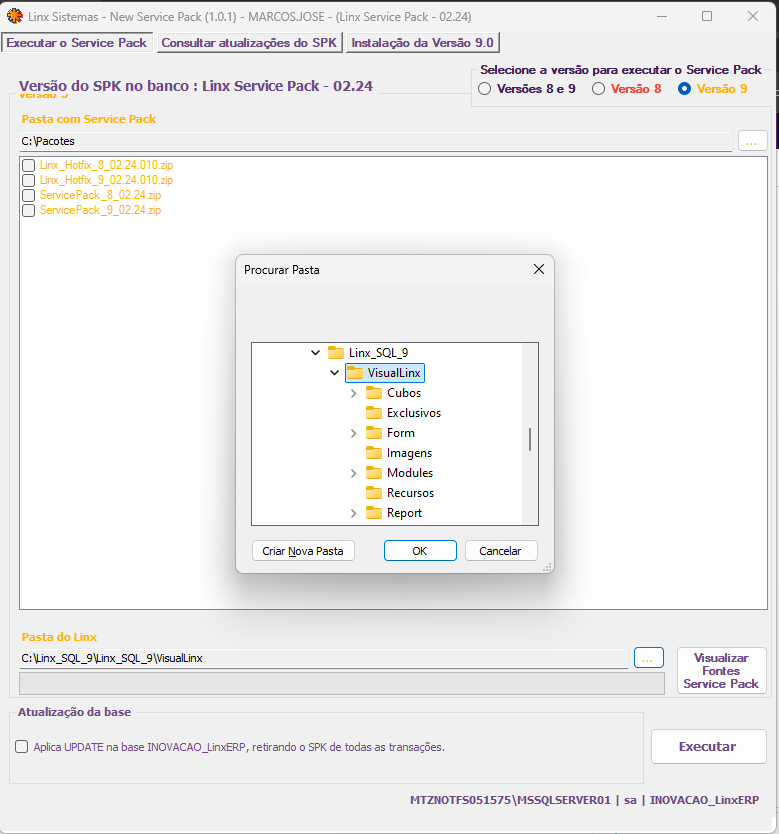Close the Procurar Pasta dialog
Image resolution: width=779 pixels, height=834 pixels.
539,269
